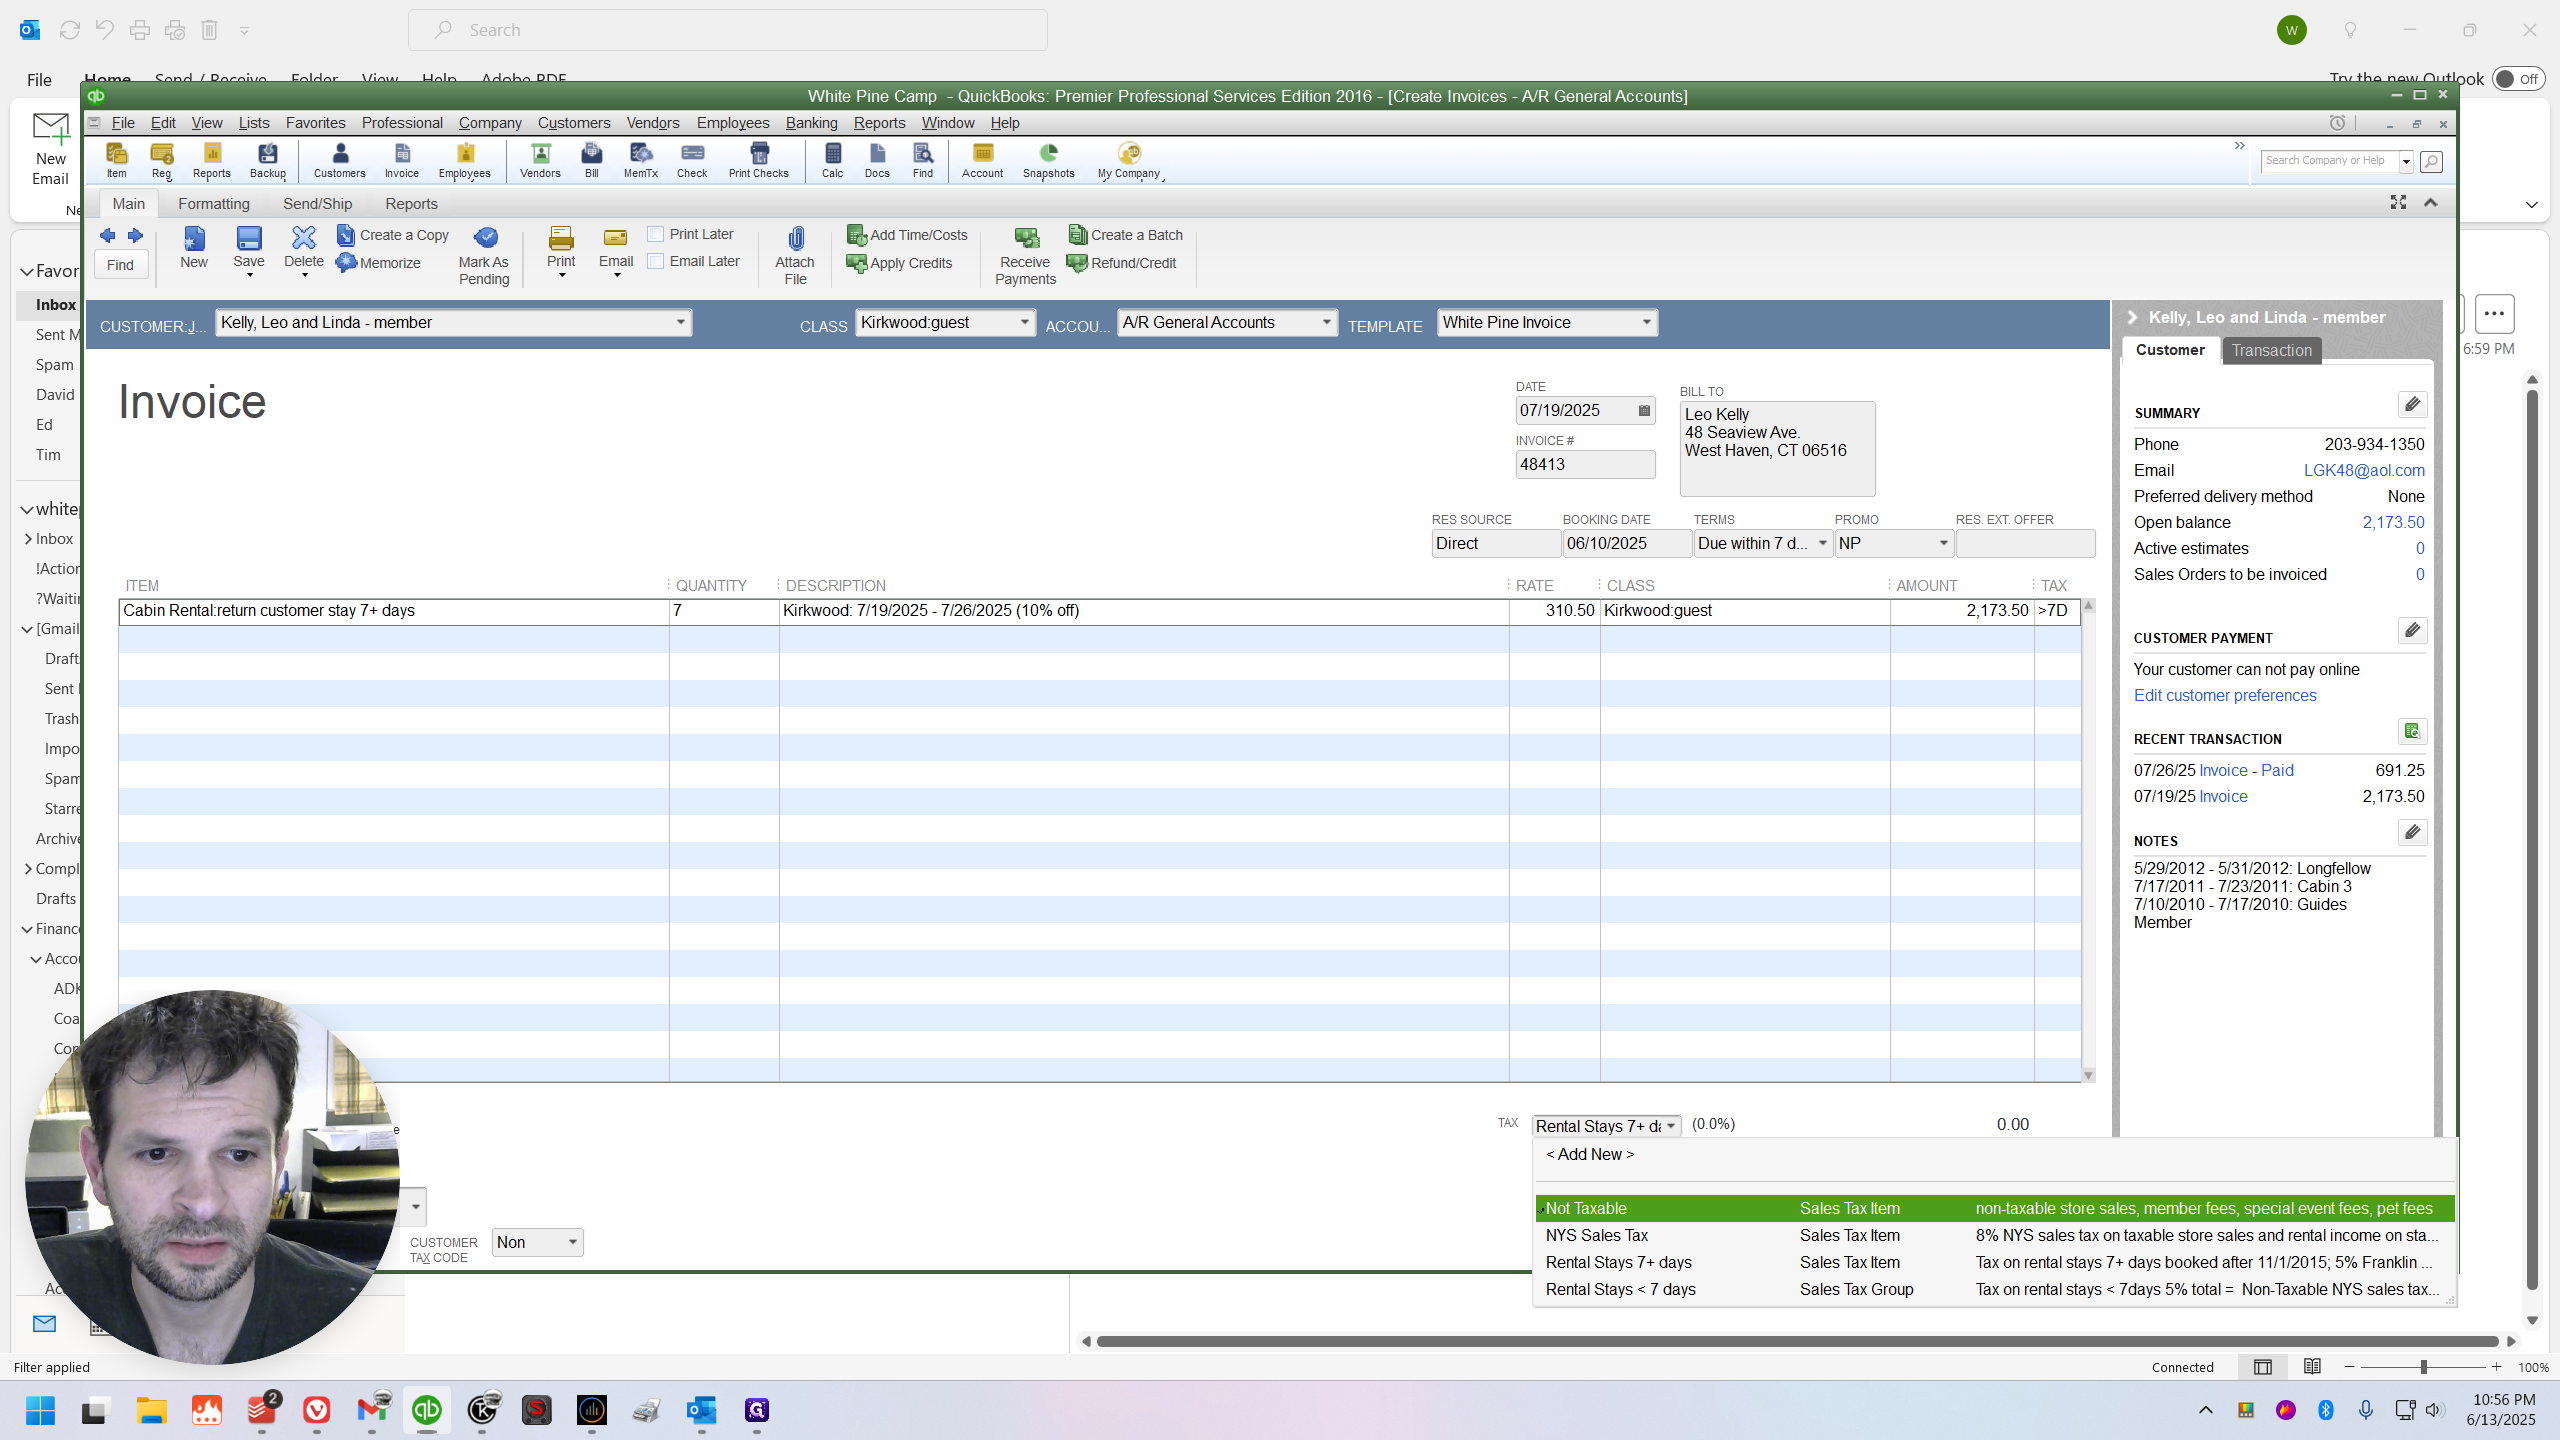This screenshot has width=2560, height=1440.
Task: Open the Customer:Job dropdown
Action: [680, 322]
